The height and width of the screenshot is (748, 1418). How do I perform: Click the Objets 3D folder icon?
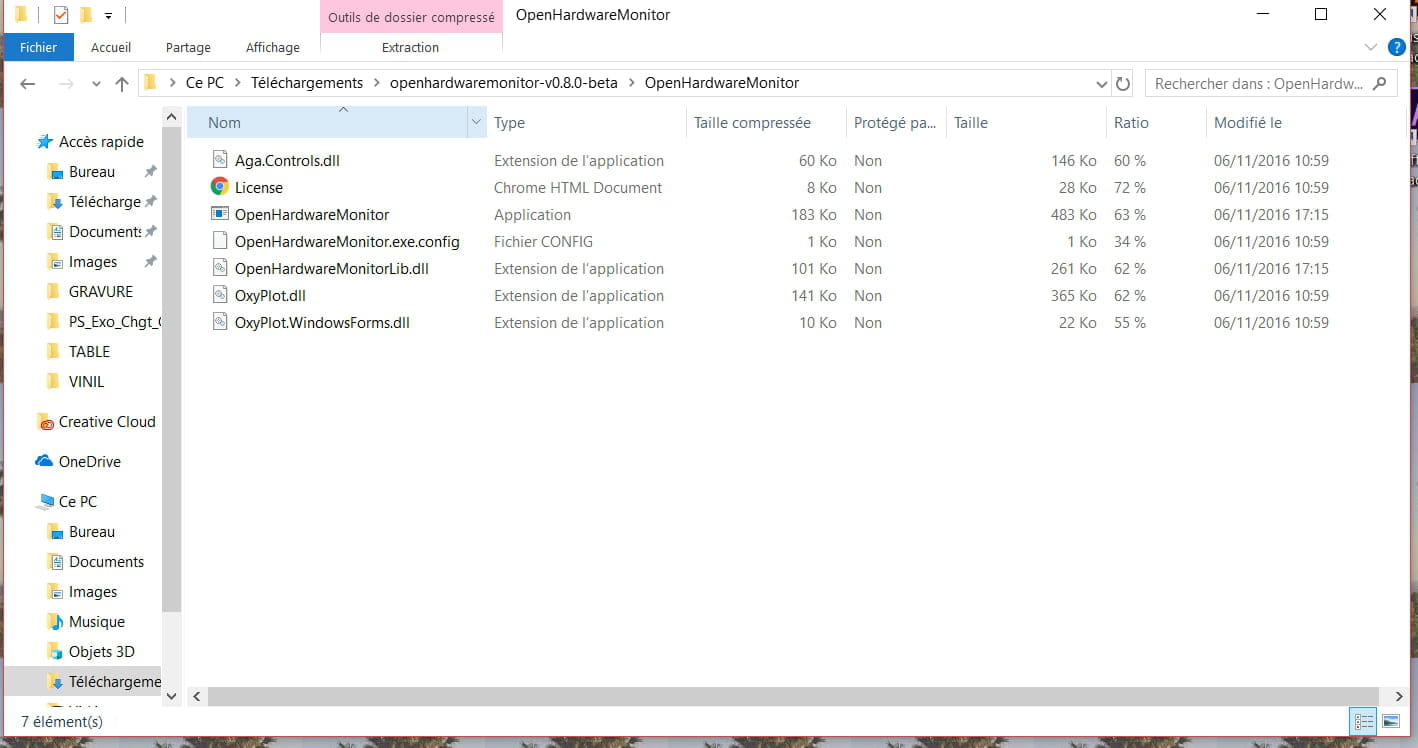click(56, 652)
